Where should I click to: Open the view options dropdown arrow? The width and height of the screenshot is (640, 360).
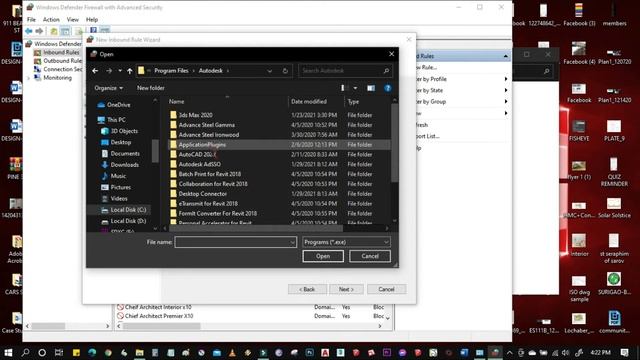point(355,88)
